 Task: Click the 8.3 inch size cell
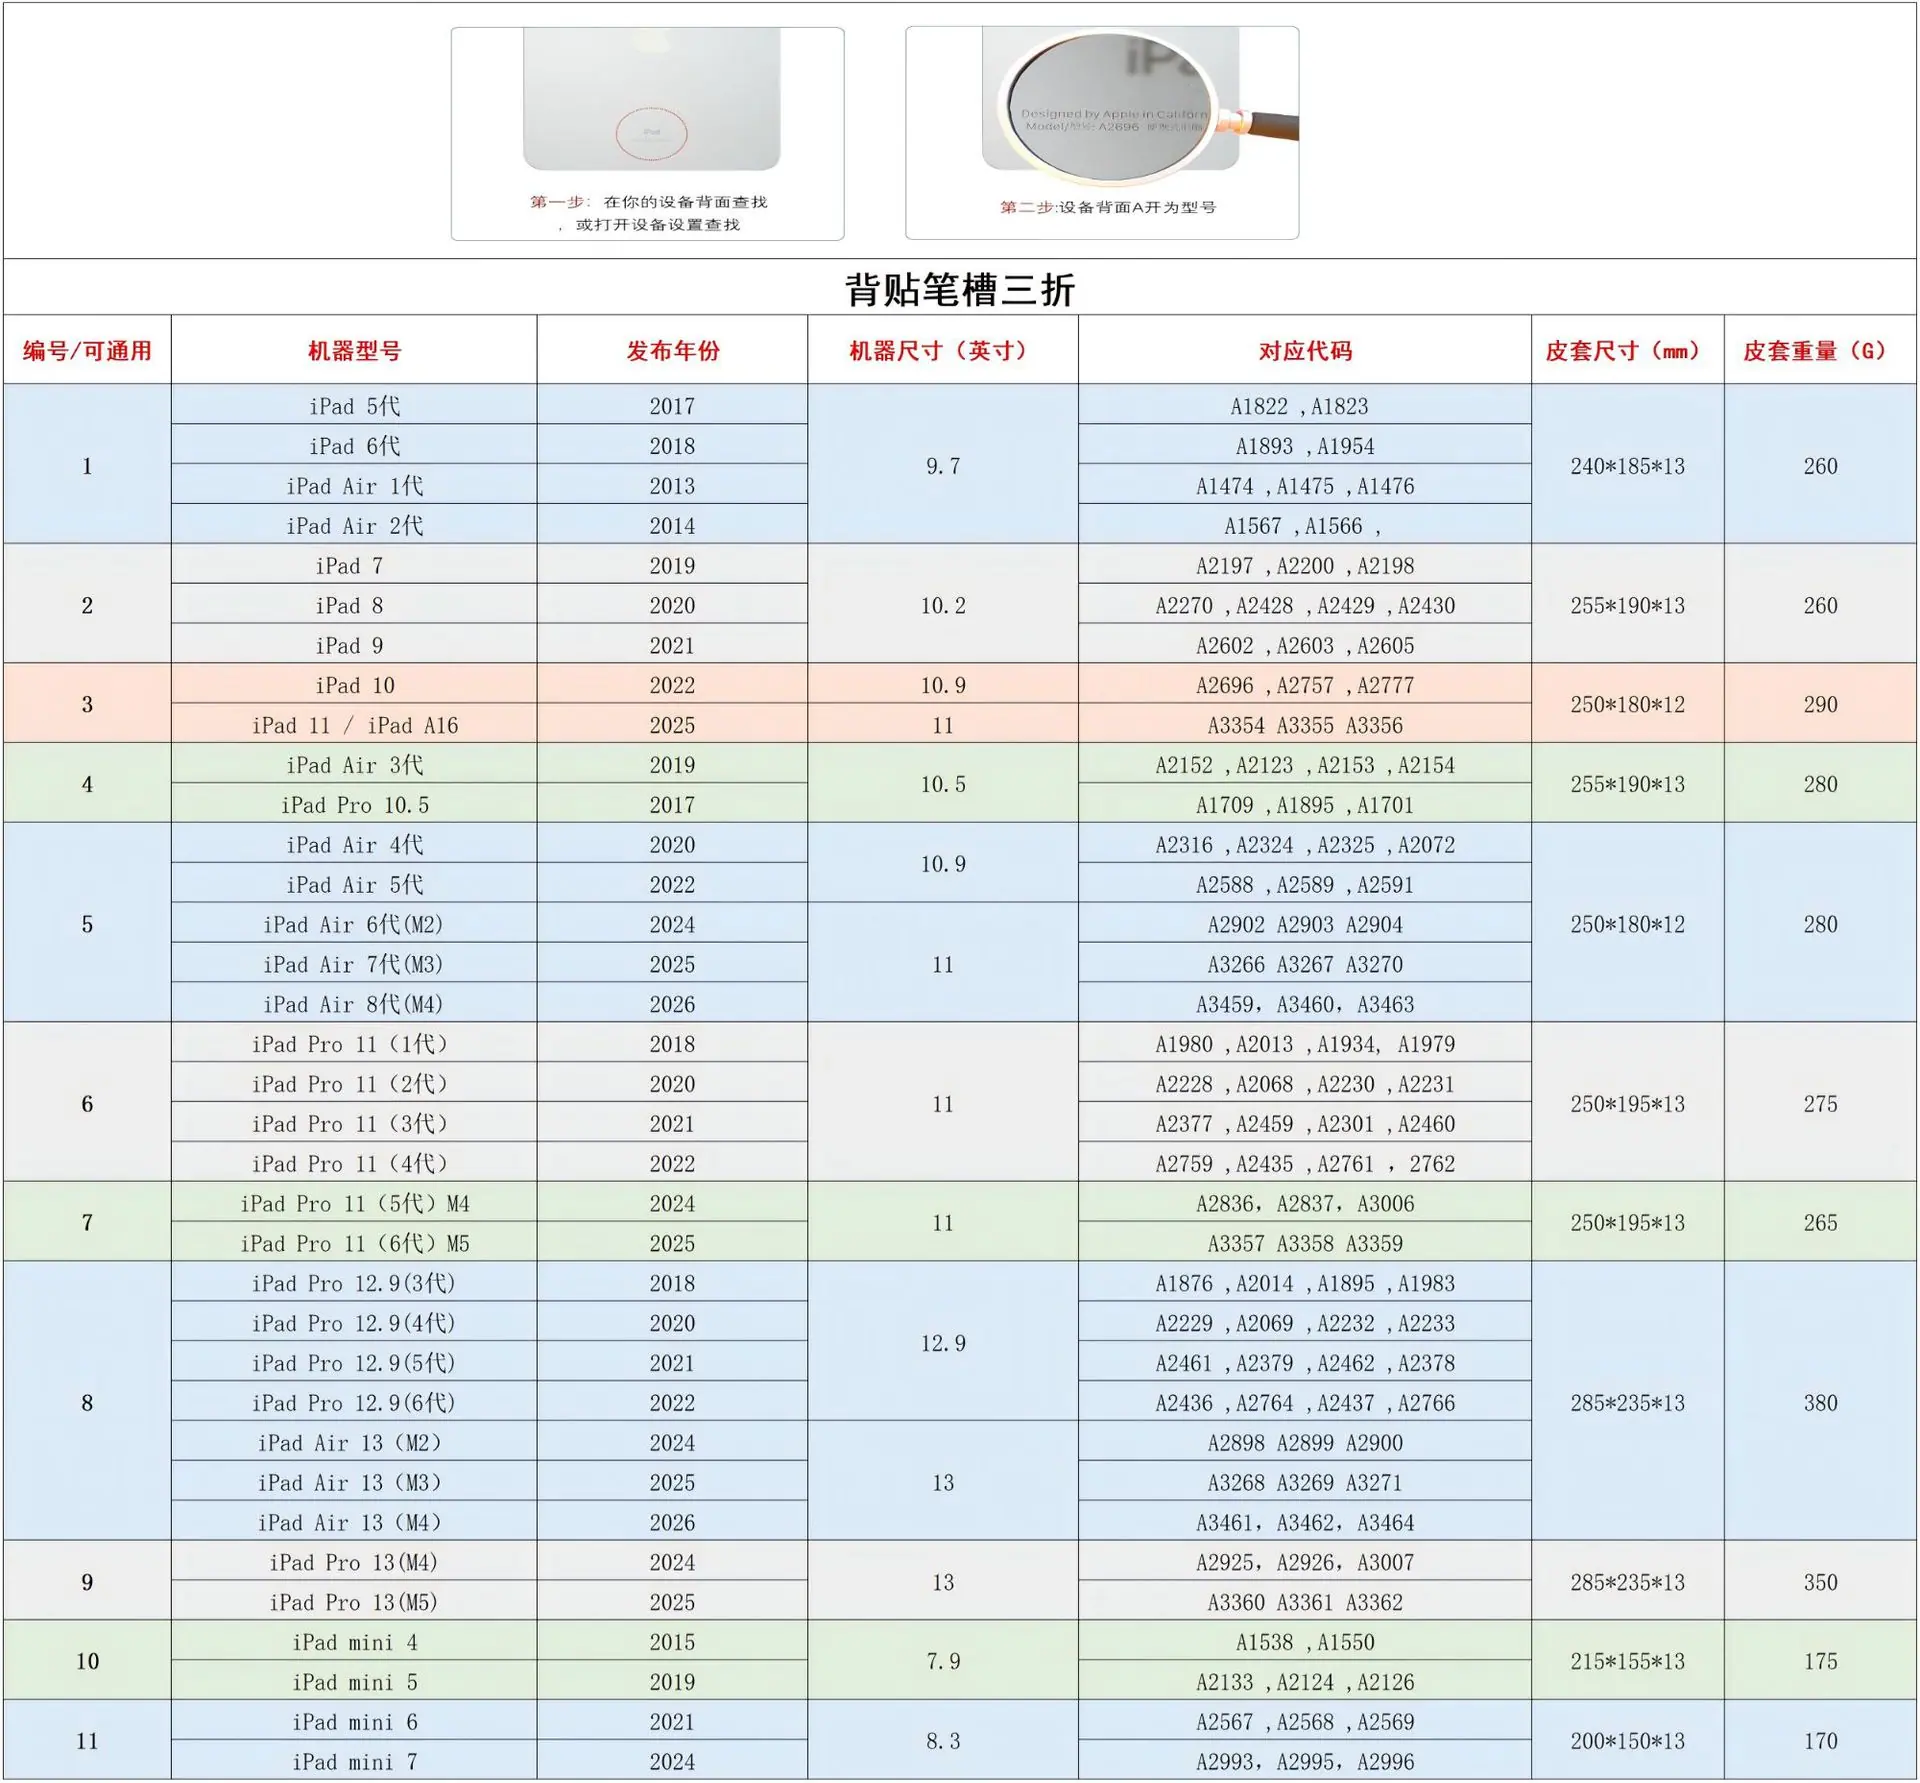tap(943, 1741)
